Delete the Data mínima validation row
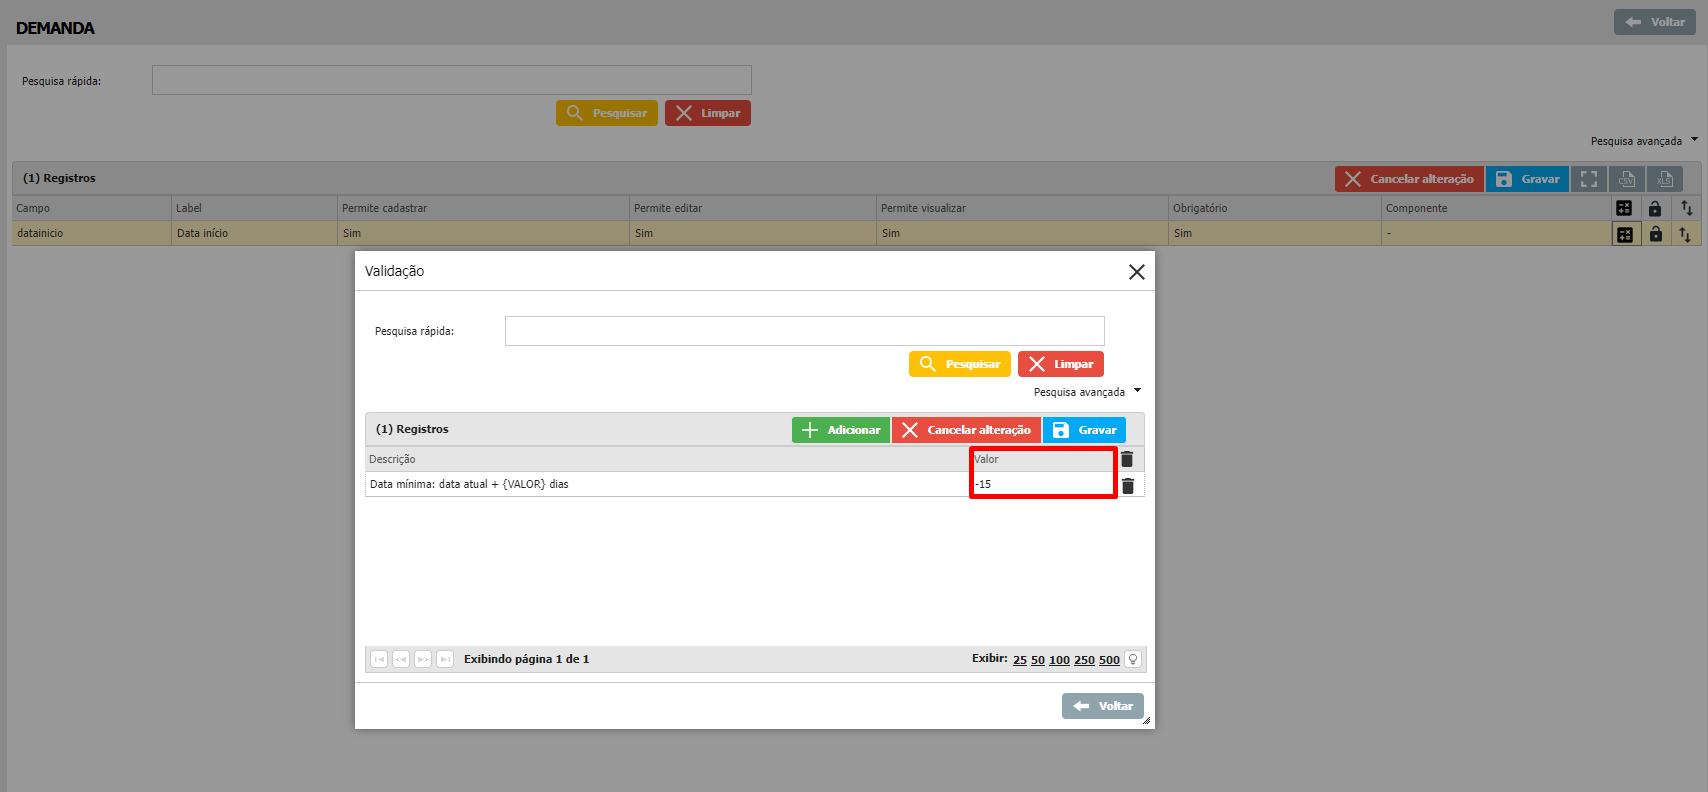The height and width of the screenshot is (792, 1708). click(x=1128, y=485)
